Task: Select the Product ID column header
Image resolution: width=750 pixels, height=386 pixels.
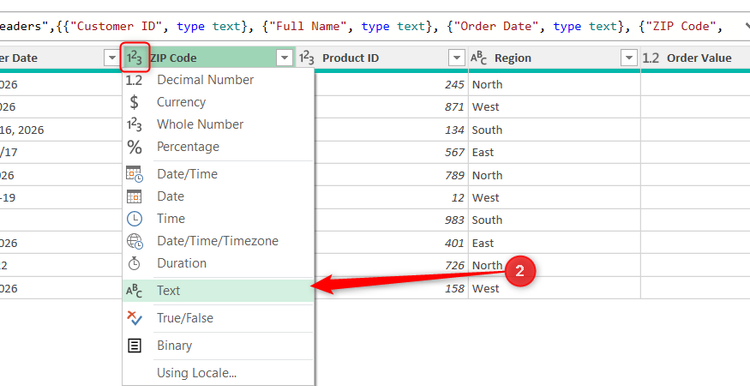Action: point(382,58)
